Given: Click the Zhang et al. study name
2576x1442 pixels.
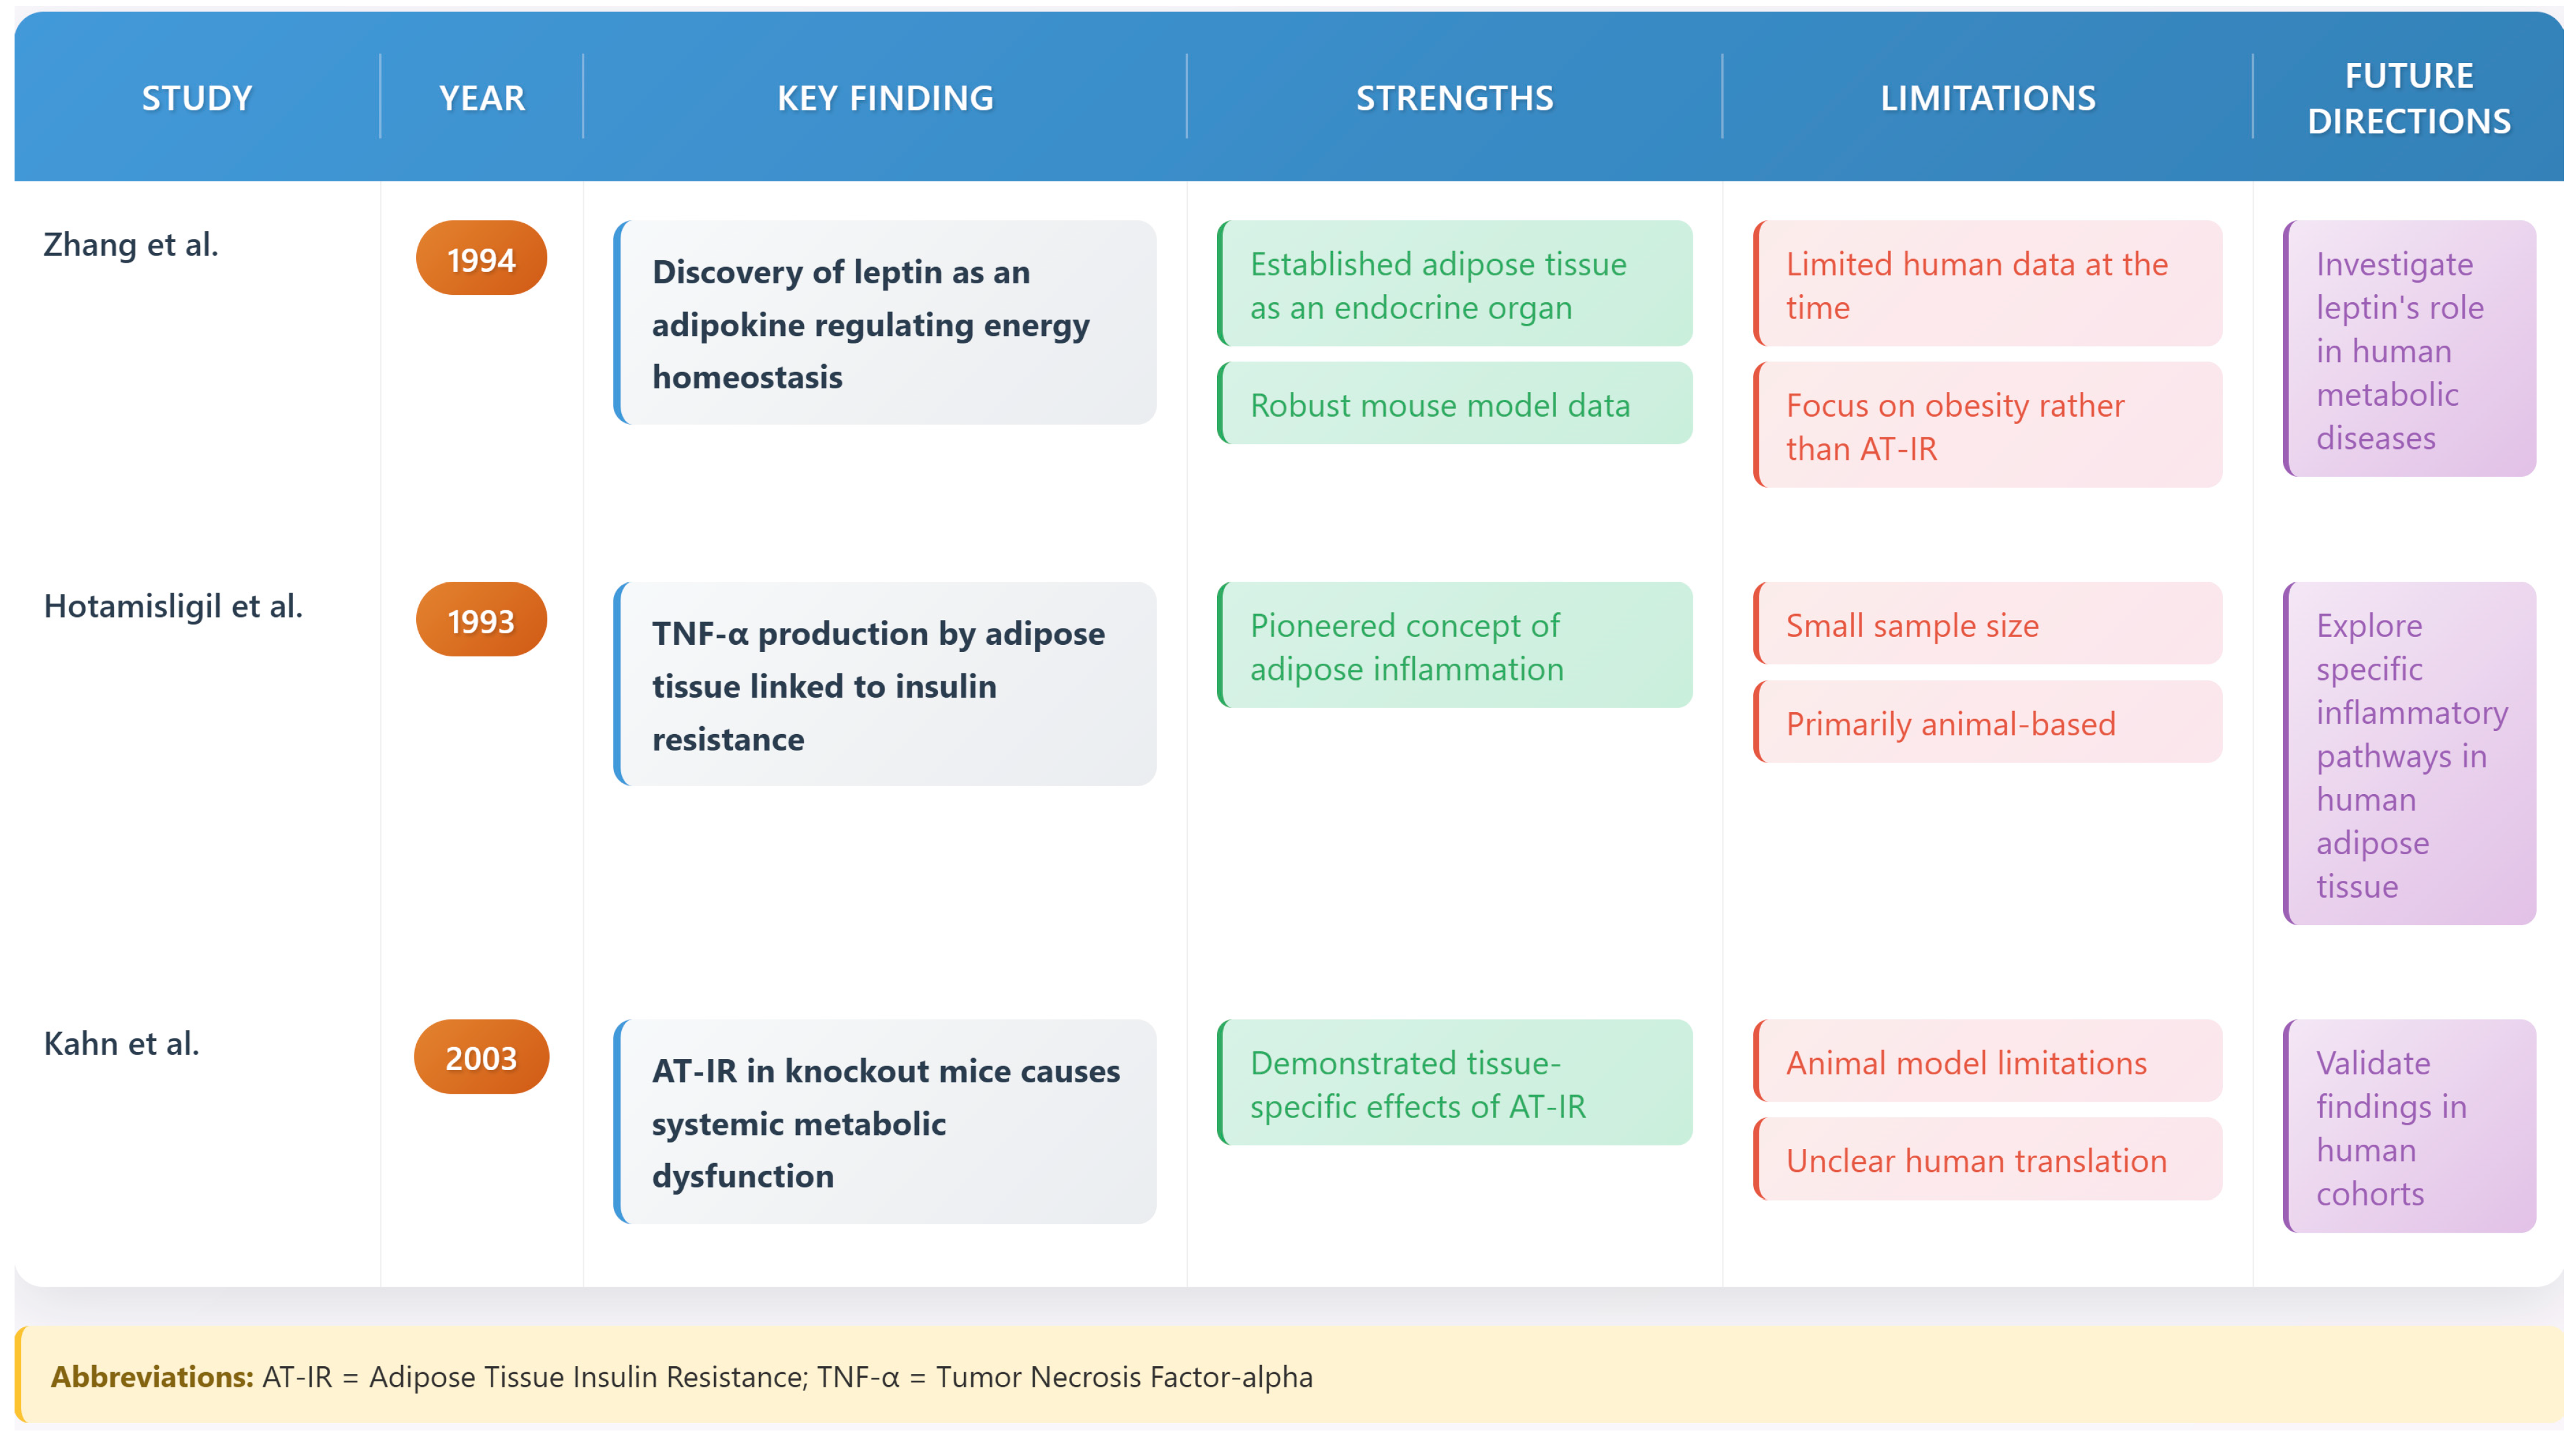Looking at the screenshot, I should 131,245.
